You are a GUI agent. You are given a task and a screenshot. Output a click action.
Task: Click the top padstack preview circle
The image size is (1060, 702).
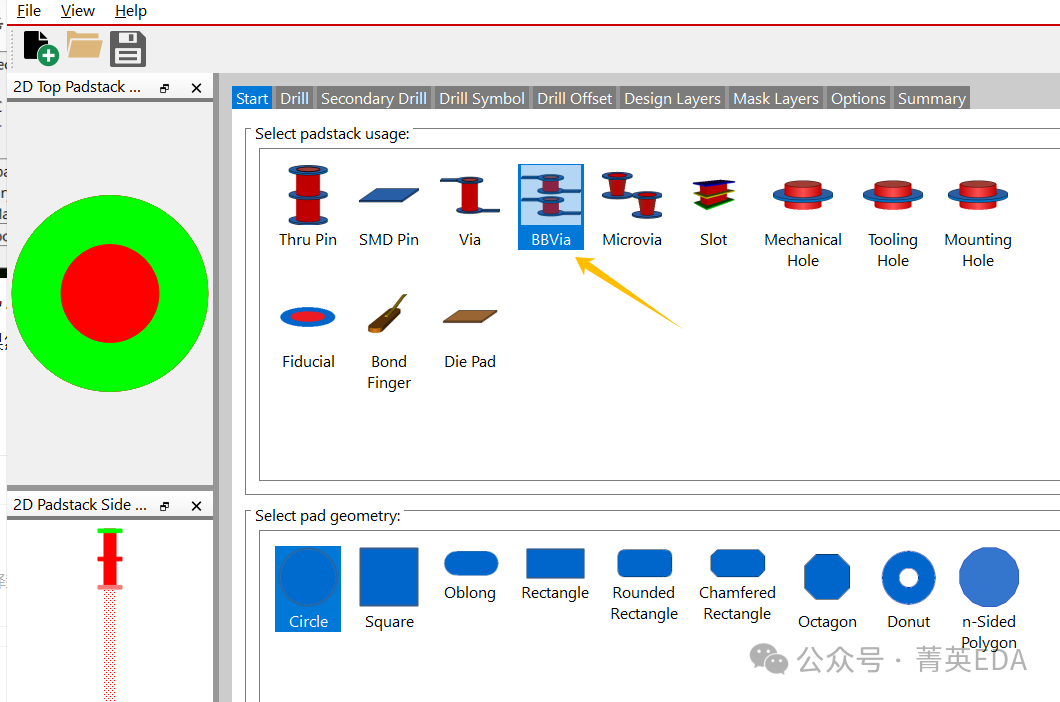point(110,294)
